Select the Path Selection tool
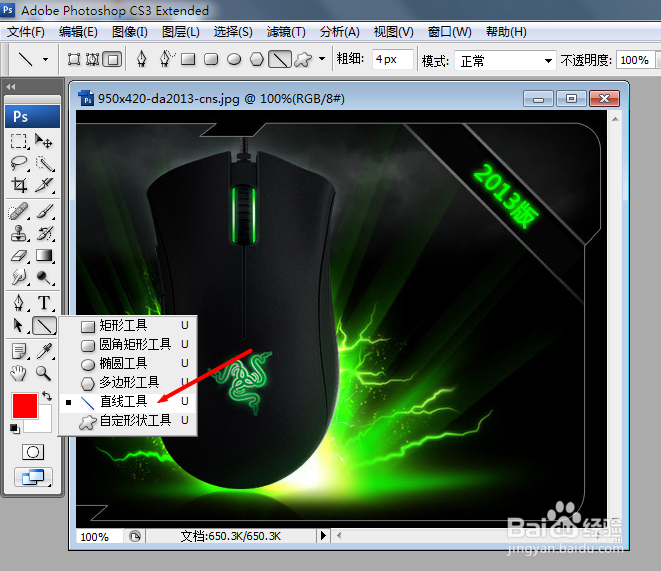The width and height of the screenshot is (661, 571). click(x=19, y=325)
